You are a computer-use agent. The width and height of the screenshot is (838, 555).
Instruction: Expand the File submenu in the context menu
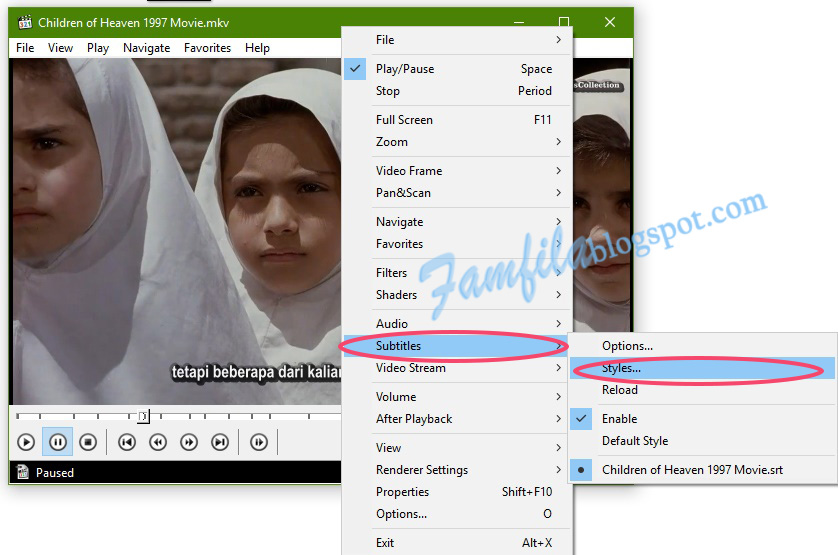pyautogui.click(x=457, y=40)
